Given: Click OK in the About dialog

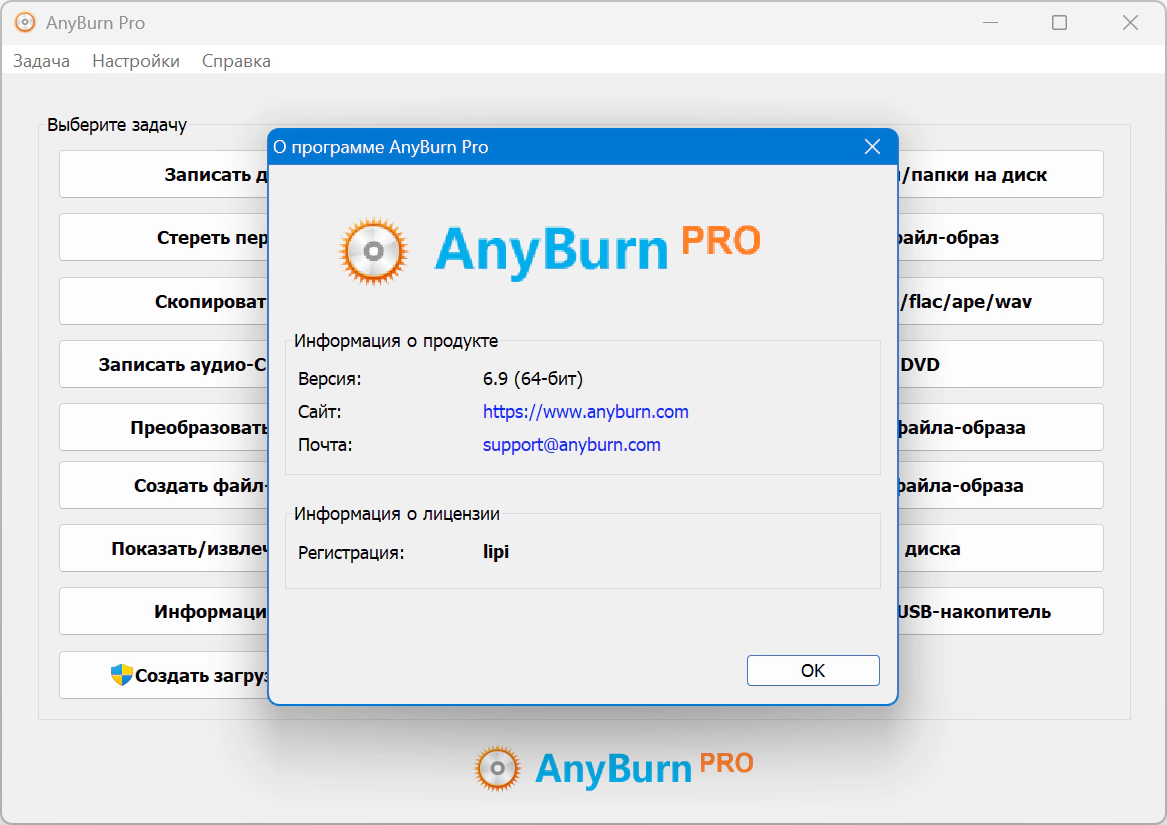Looking at the screenshot, I should pos(813,670).
